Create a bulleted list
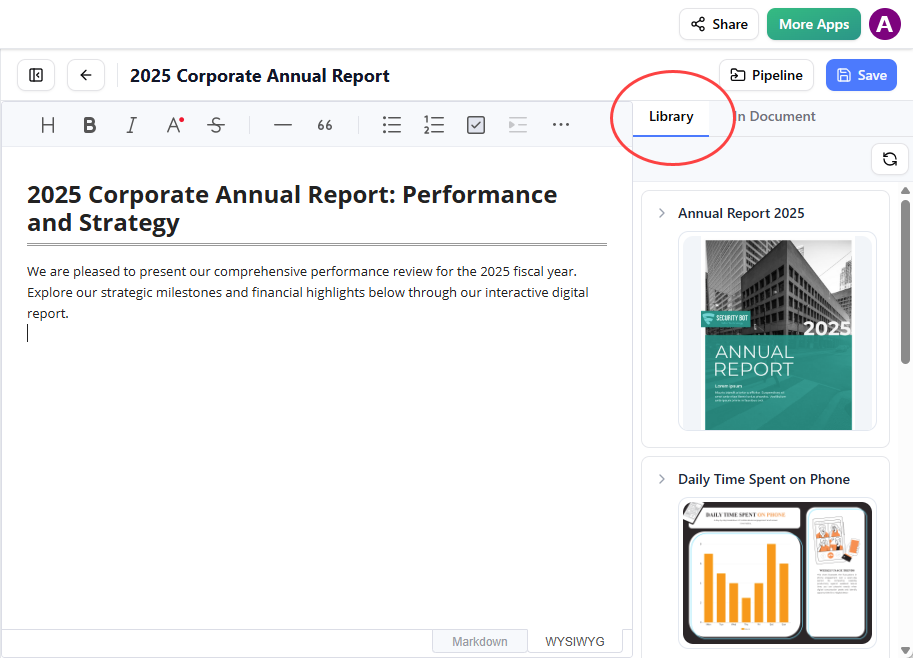 coord(392,125)
